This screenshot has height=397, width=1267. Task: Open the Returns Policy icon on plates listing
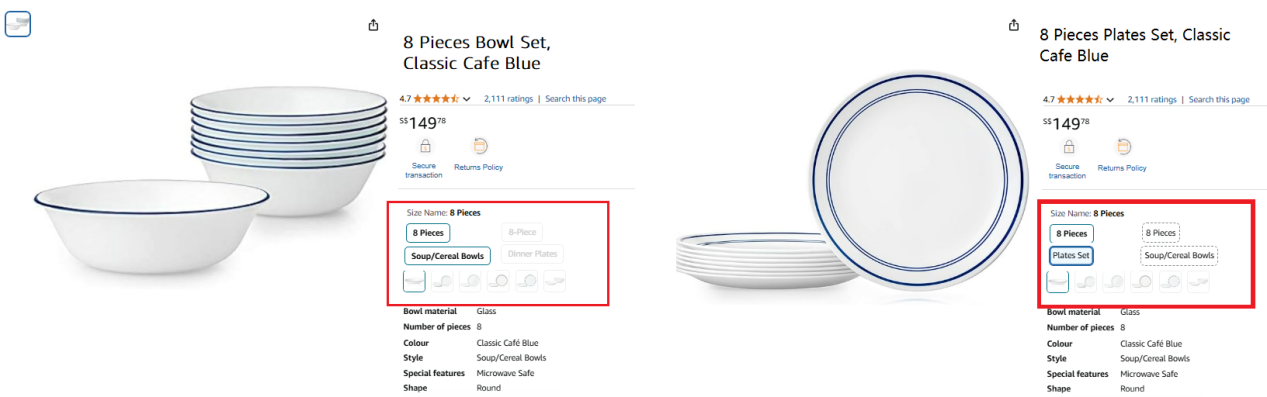(1124, 146)
